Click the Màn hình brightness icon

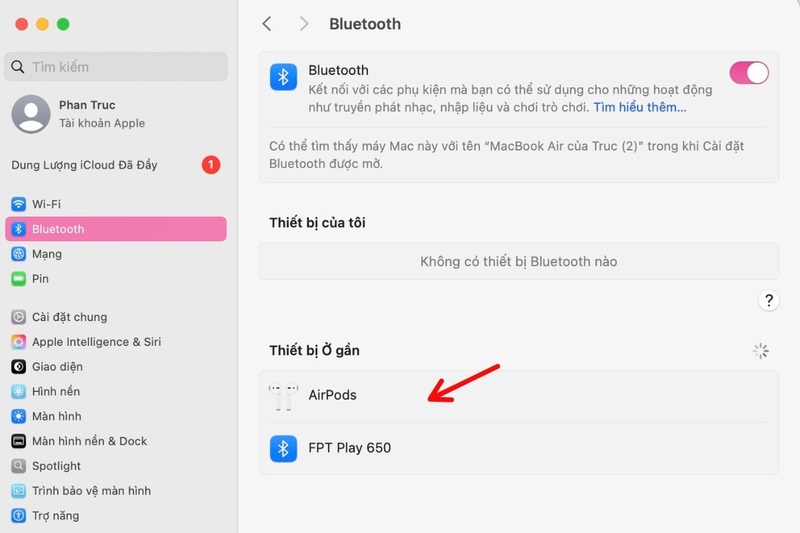(x=18, y=416)
